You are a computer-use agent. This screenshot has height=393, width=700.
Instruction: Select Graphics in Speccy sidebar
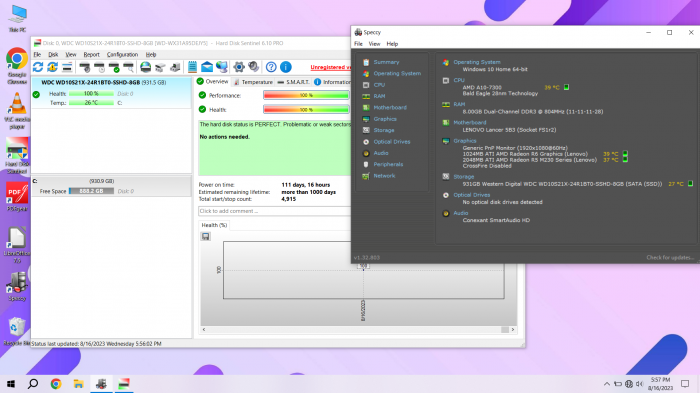(x=385, y=119)
